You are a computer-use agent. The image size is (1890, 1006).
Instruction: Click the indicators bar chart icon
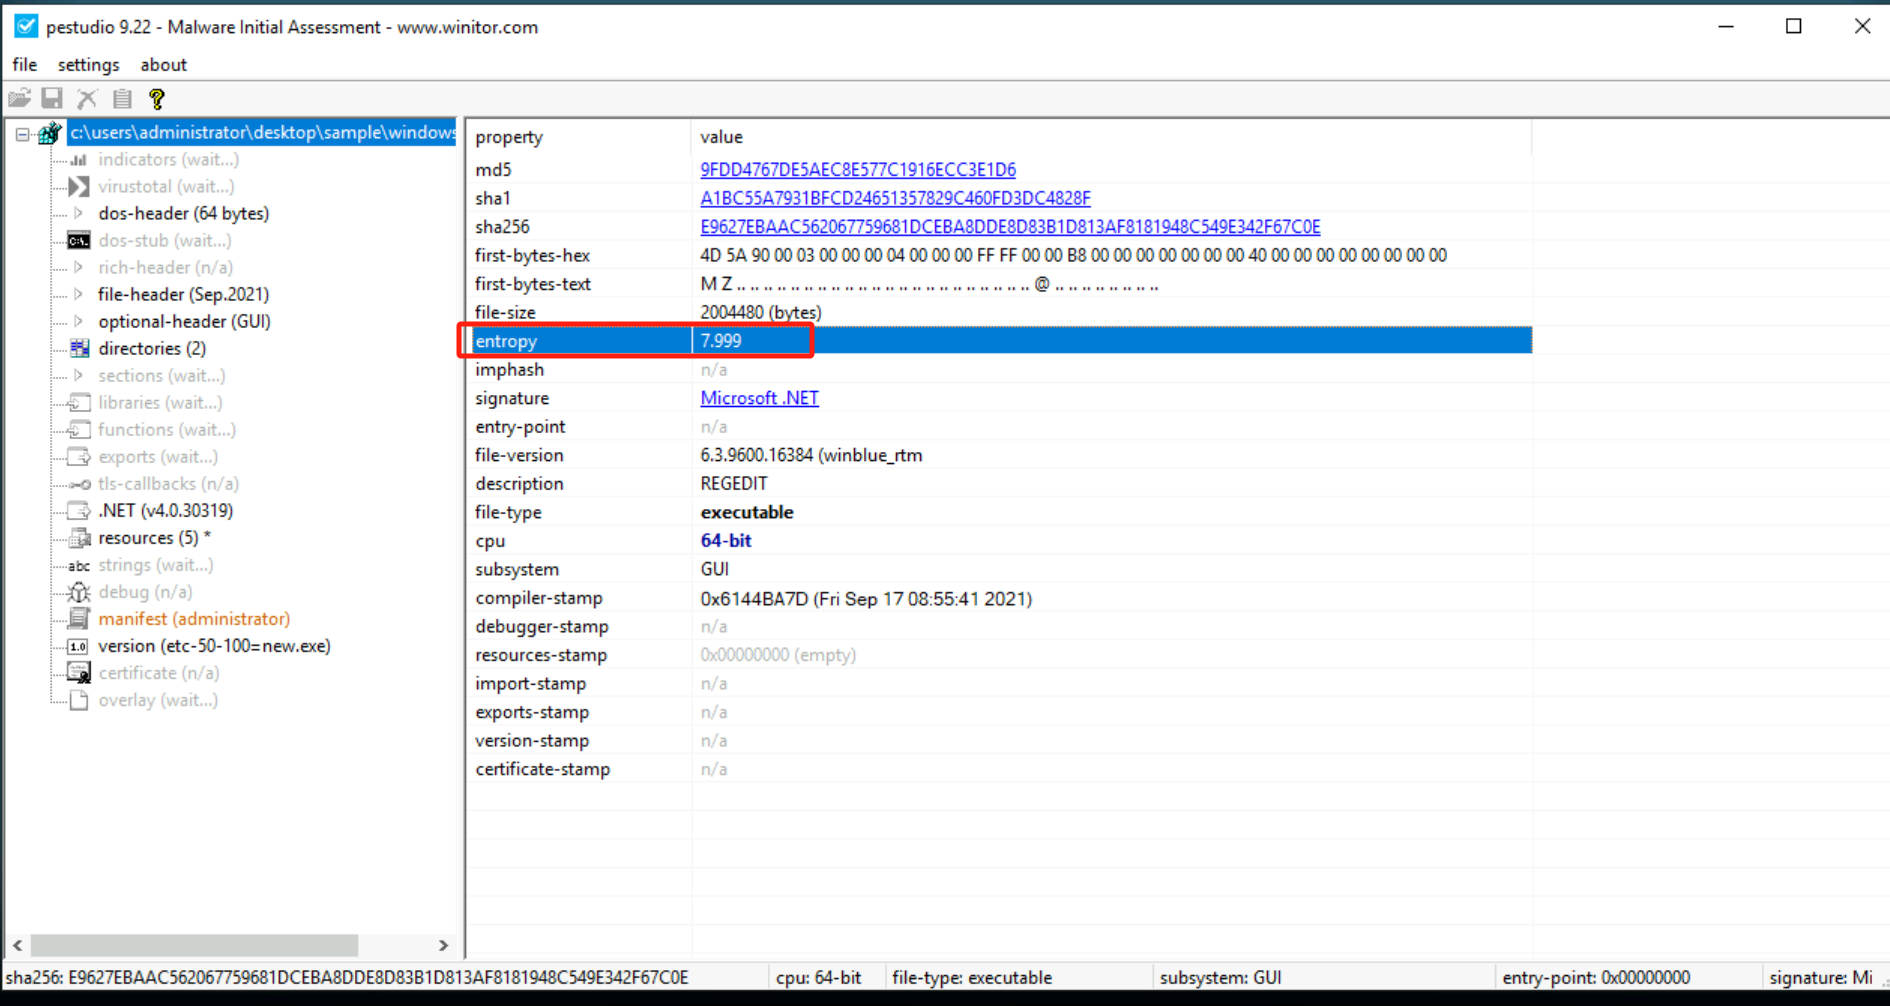[79, 160]
